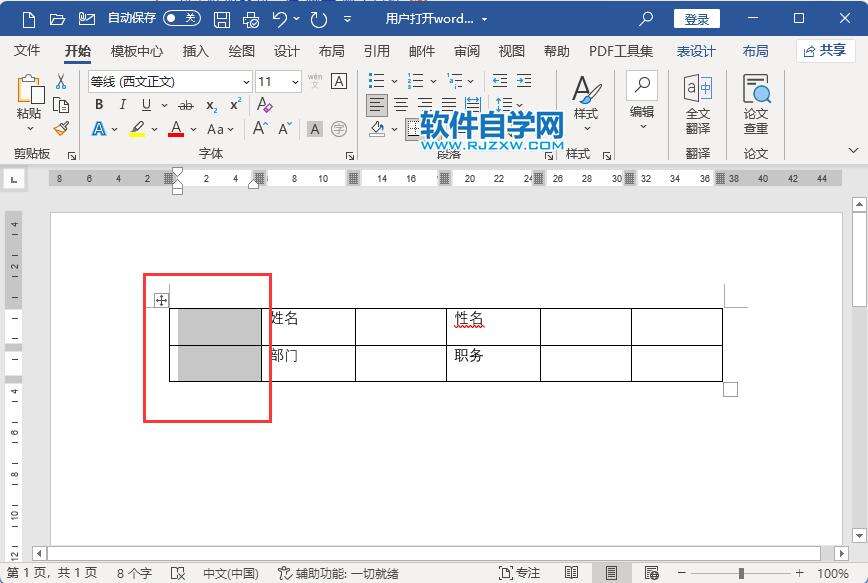Click the paper plagiarism check icon (论文查重)
Image resolution: width=868 pixels, height=583 pixels.
tap(756, 104)
